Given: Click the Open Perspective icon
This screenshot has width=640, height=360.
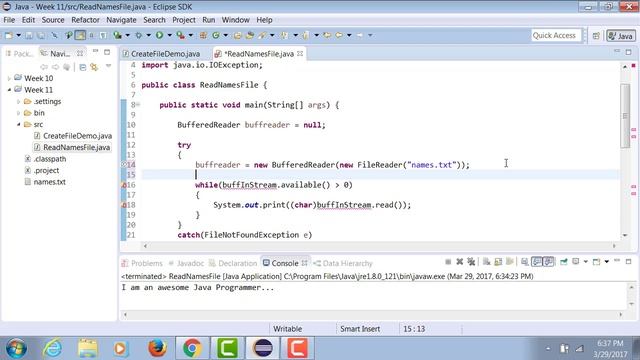Looking at the screenshot, I should click(596, 36).
